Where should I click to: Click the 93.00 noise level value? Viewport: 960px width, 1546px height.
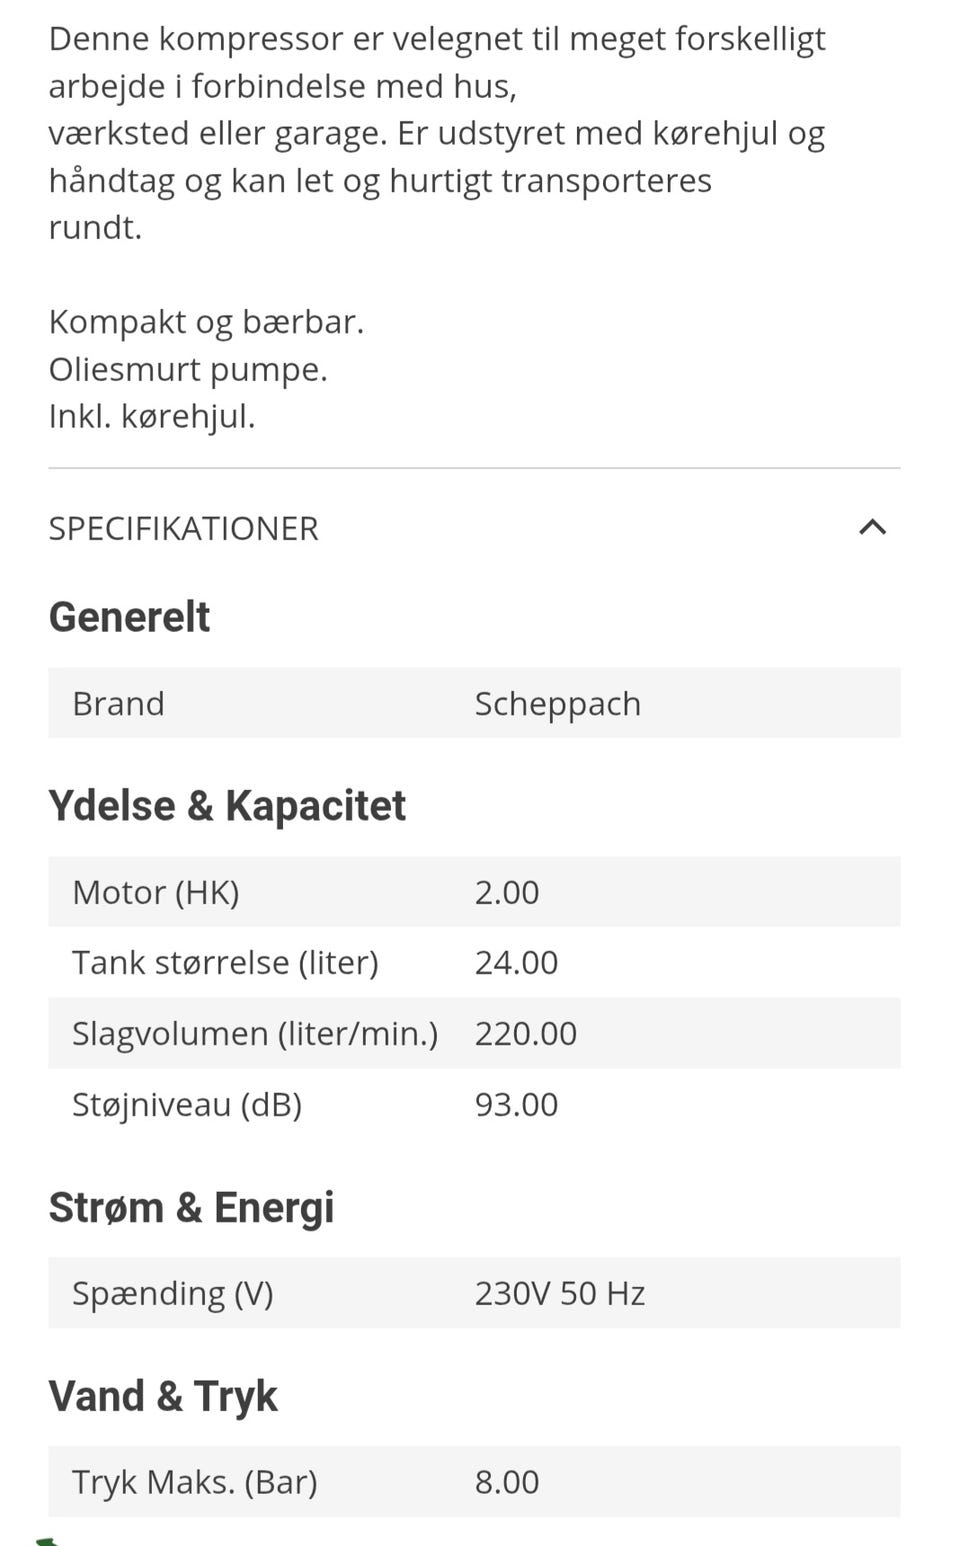(x=516, y=1104)
